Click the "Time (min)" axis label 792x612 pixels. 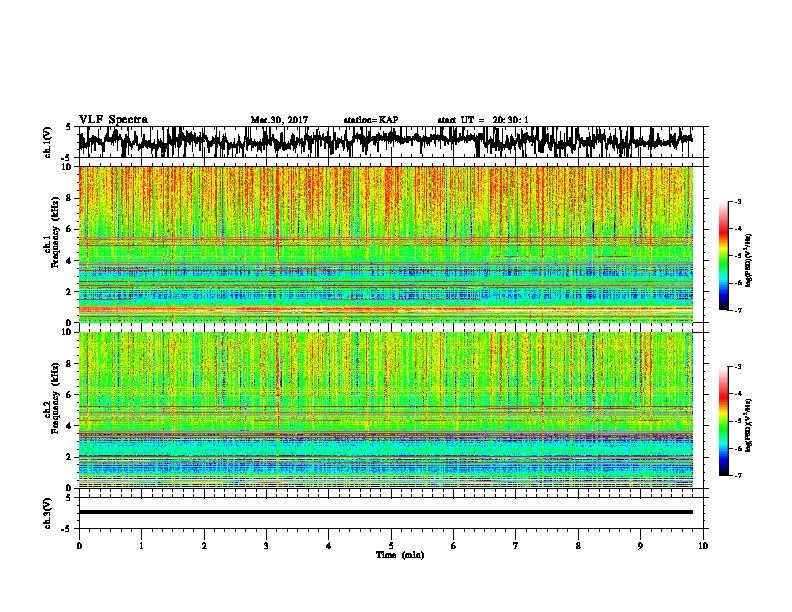point(400,555)
